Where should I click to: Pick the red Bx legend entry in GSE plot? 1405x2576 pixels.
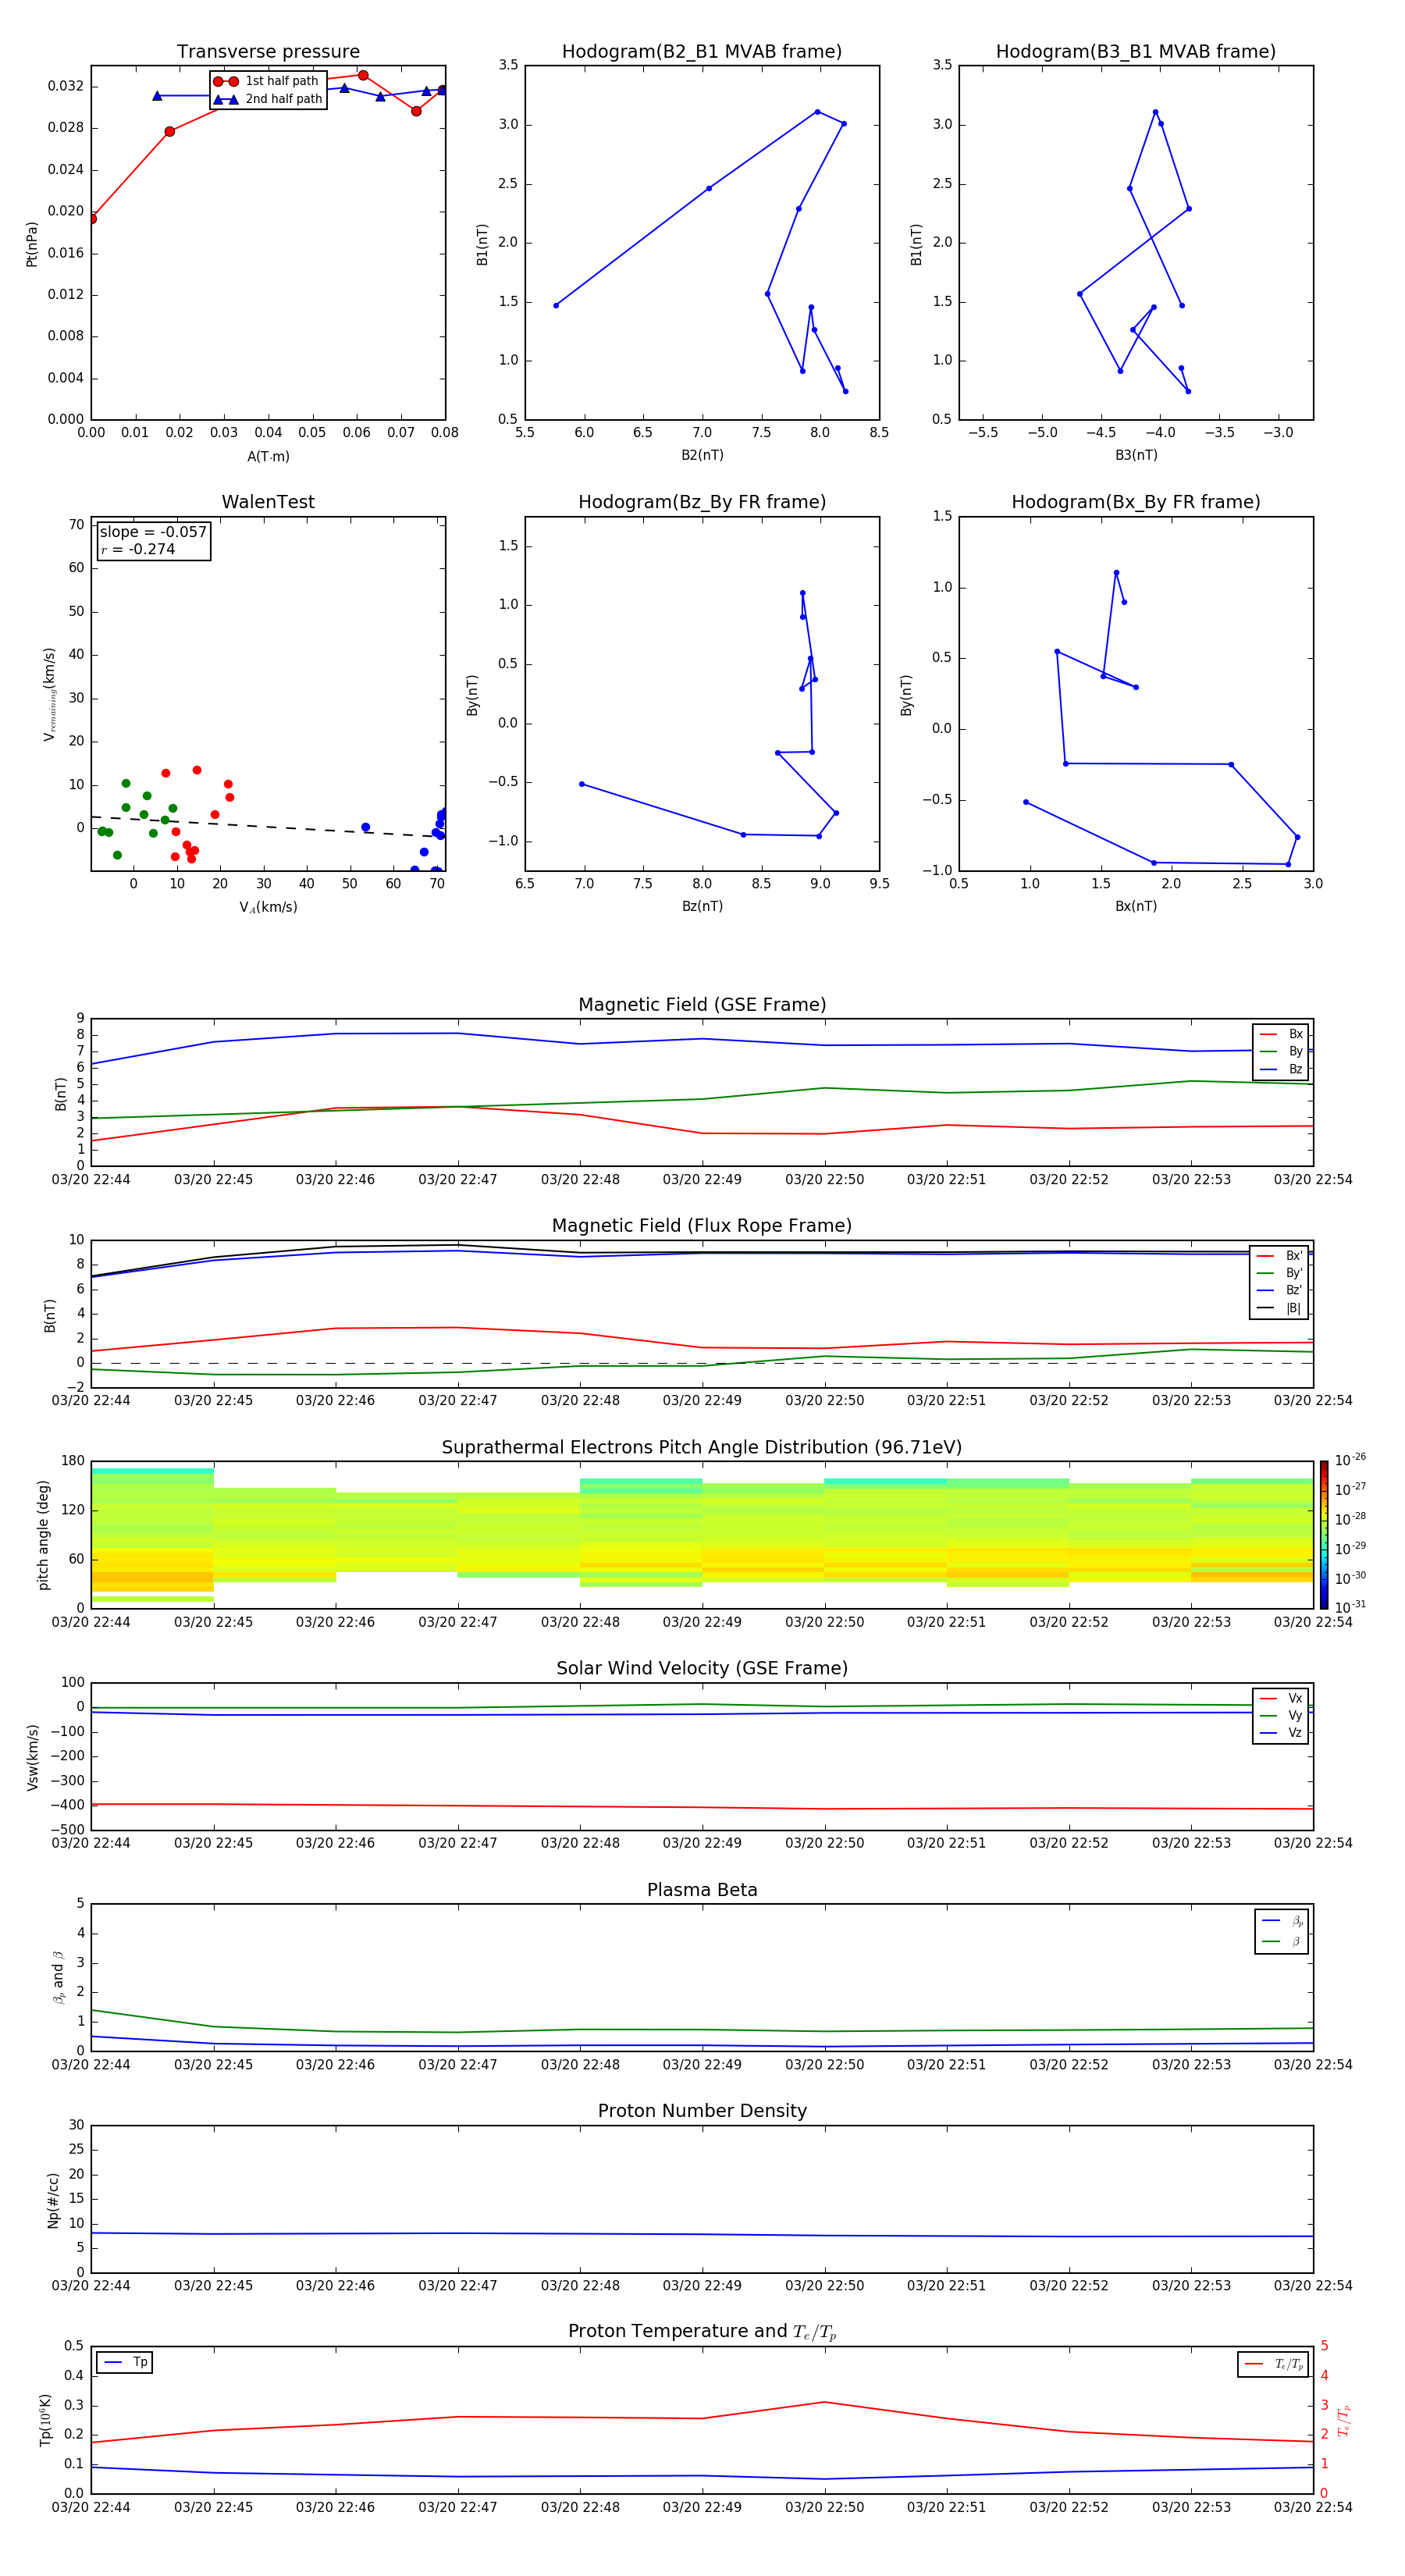tap(1281, 1034)
